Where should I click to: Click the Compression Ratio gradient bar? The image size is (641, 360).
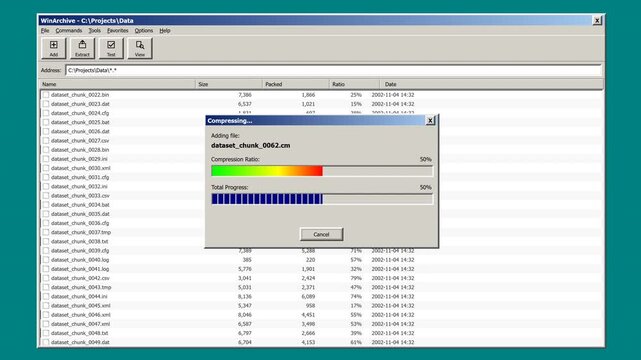pyautogui.click(x=322, y=171)
